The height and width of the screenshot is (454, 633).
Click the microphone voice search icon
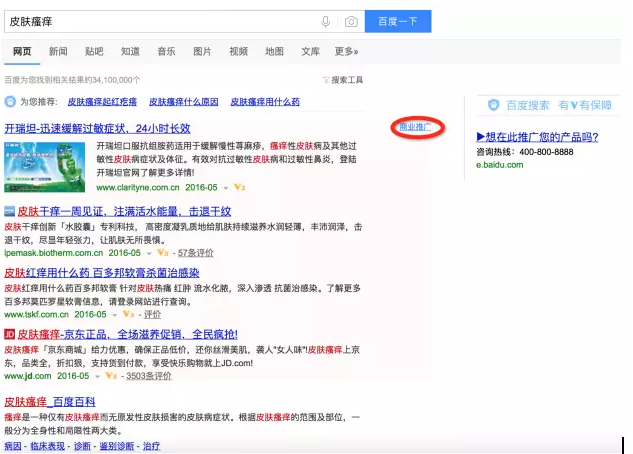[325, 21]
